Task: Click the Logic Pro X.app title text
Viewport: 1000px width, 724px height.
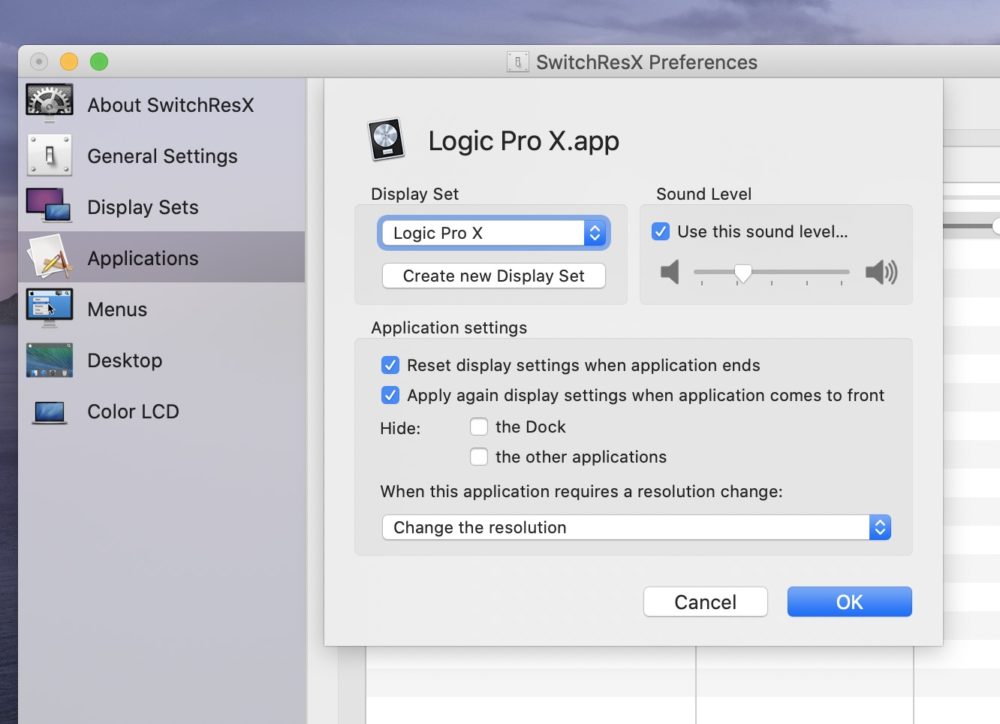Action: pyautogui.click(x=524, y=141)
